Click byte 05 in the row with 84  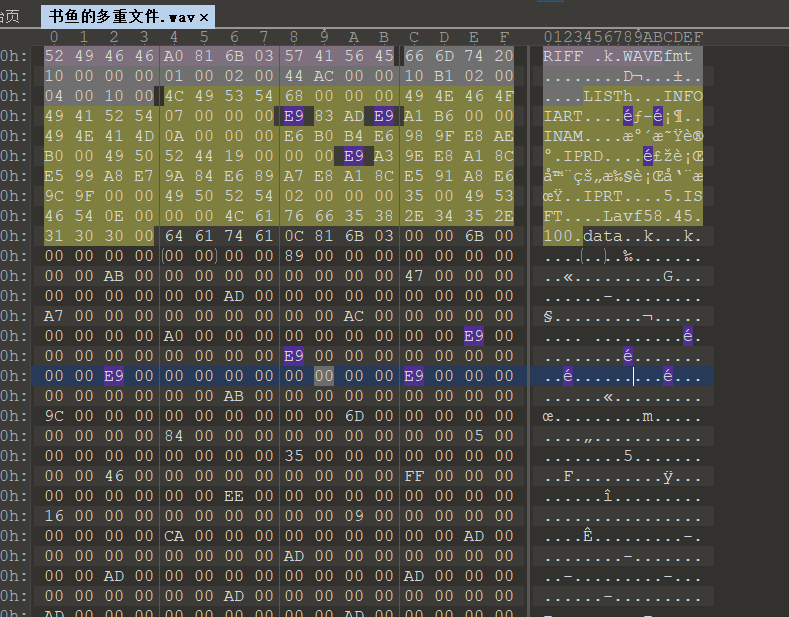tap(474, 436)
